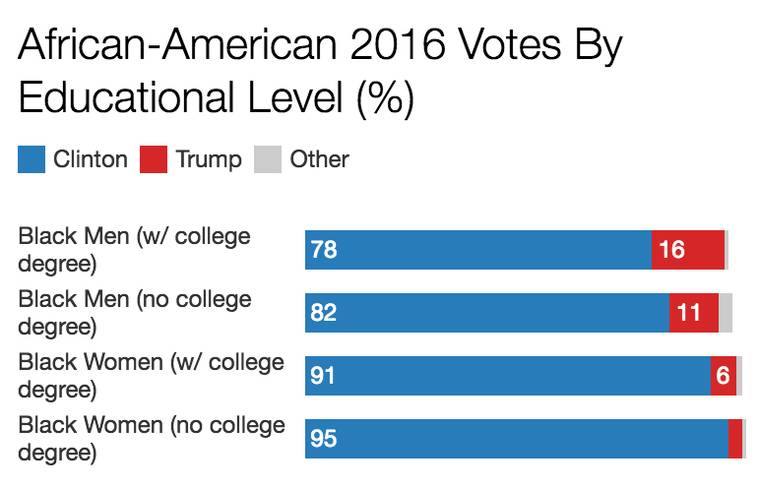760x488 pixels.
Task: Click the red 16 bar segment
Action: (x=688, y=250)
